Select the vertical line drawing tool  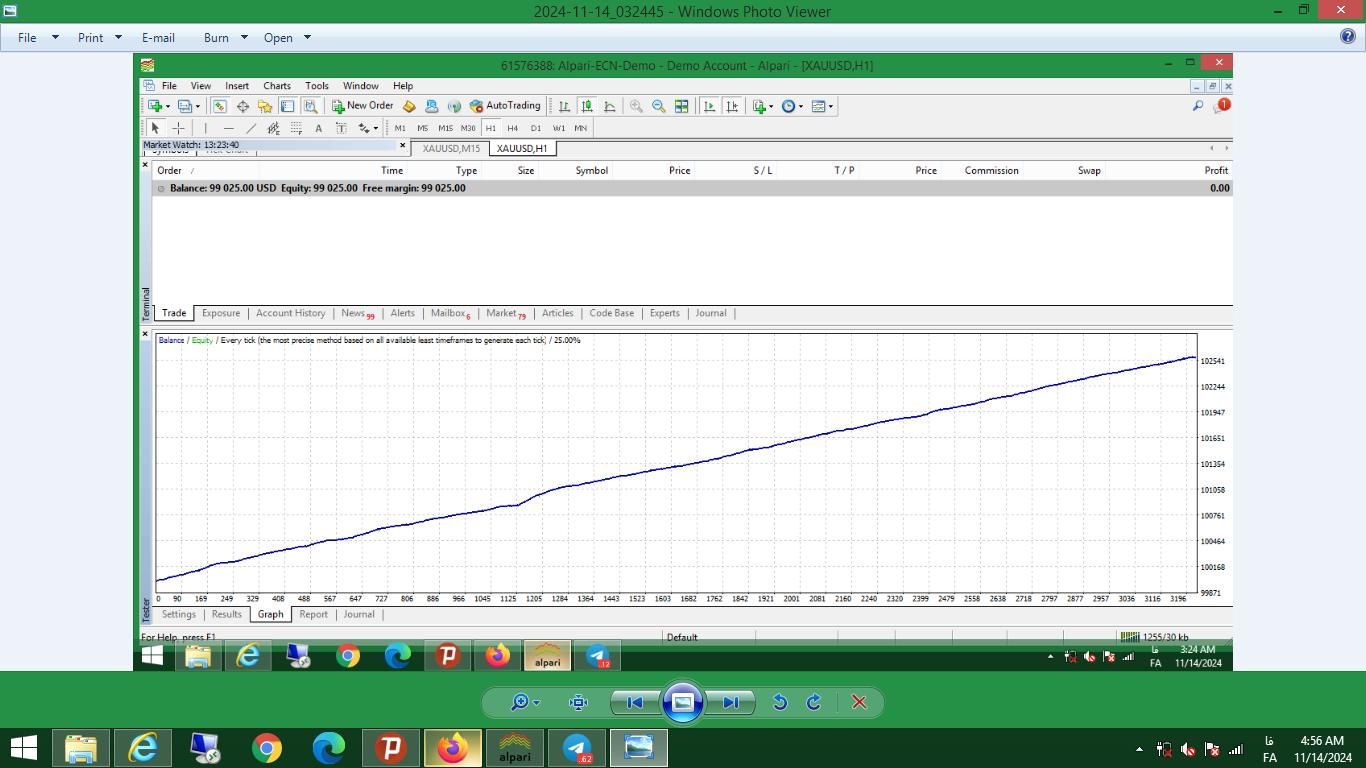point(205,128)
